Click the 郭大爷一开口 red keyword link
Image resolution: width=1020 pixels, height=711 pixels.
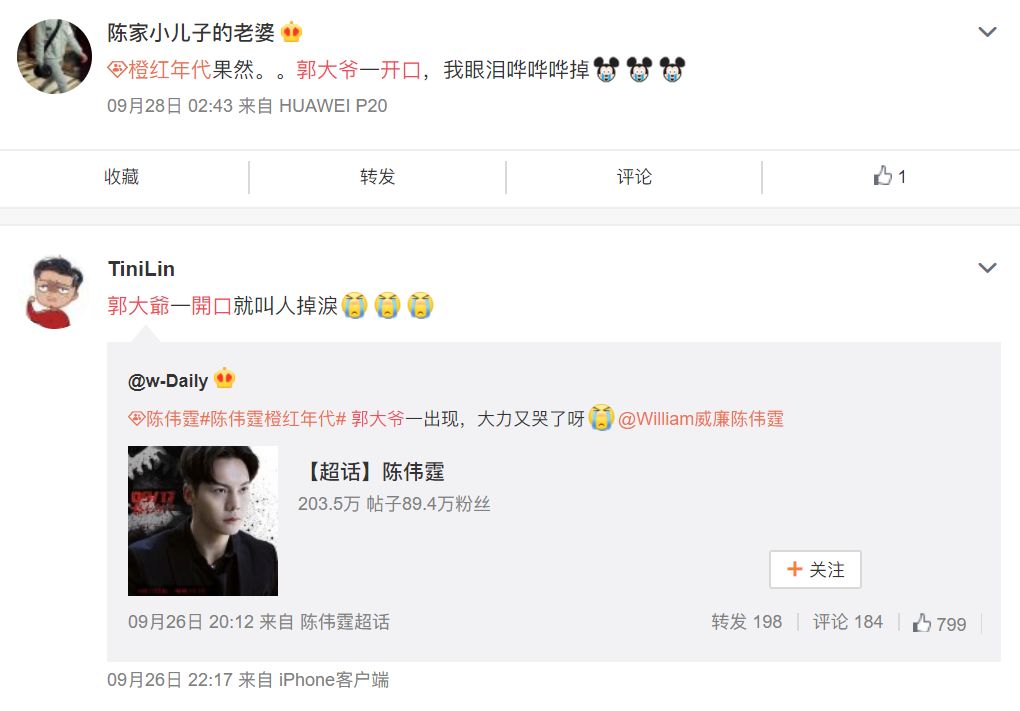coord(359,70)
